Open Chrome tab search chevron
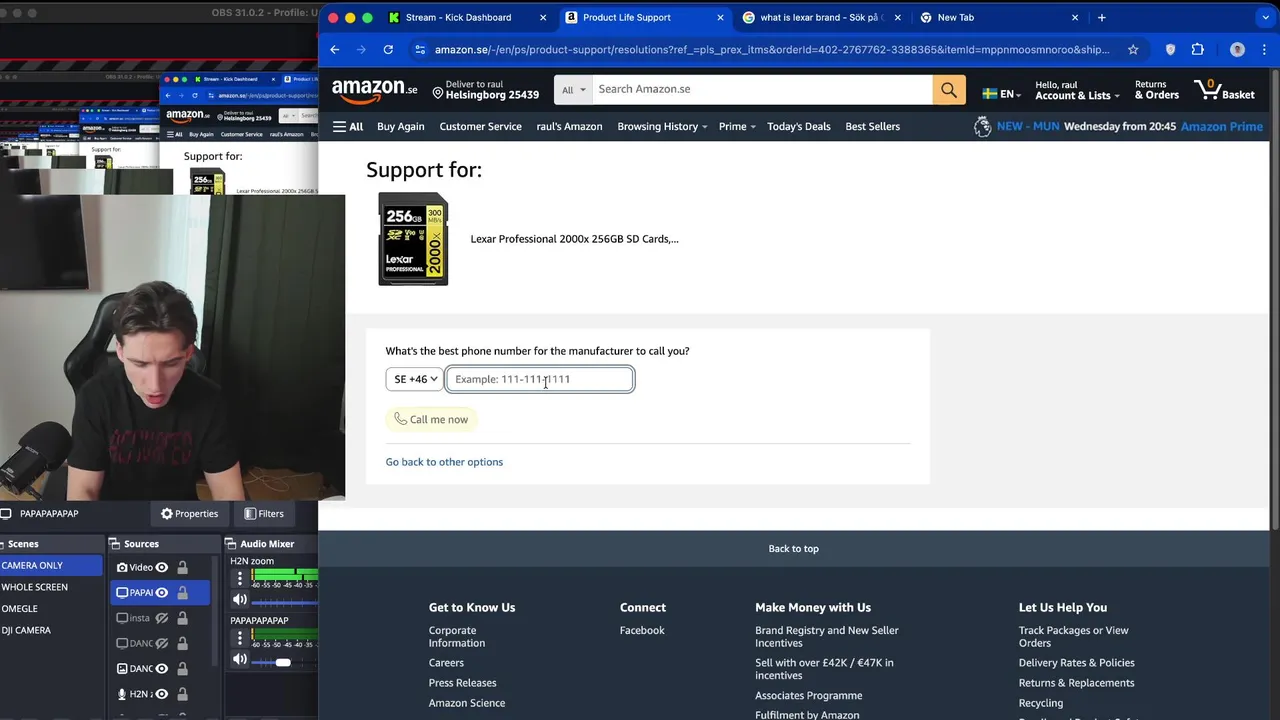Viewport: 1280px width, 720px height. point(1266,17)
